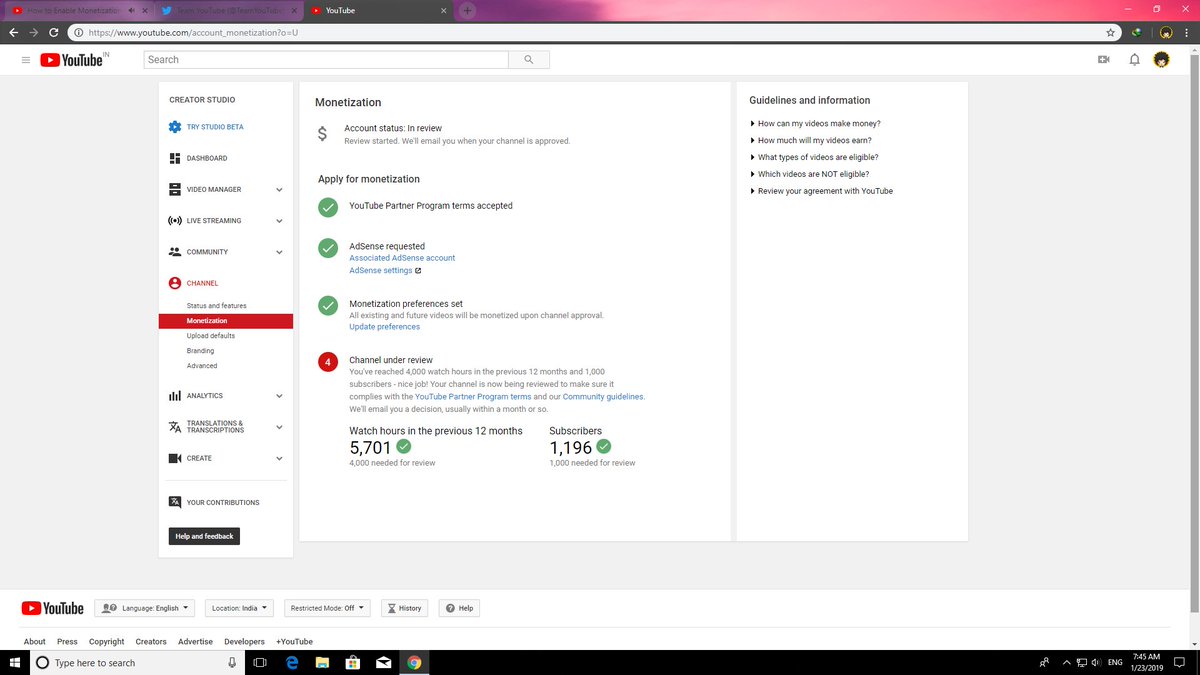The width and height of the screenshot is (1200, 675).
Task: Click the Create camera icon in sidebar
Action: [175, 458]
